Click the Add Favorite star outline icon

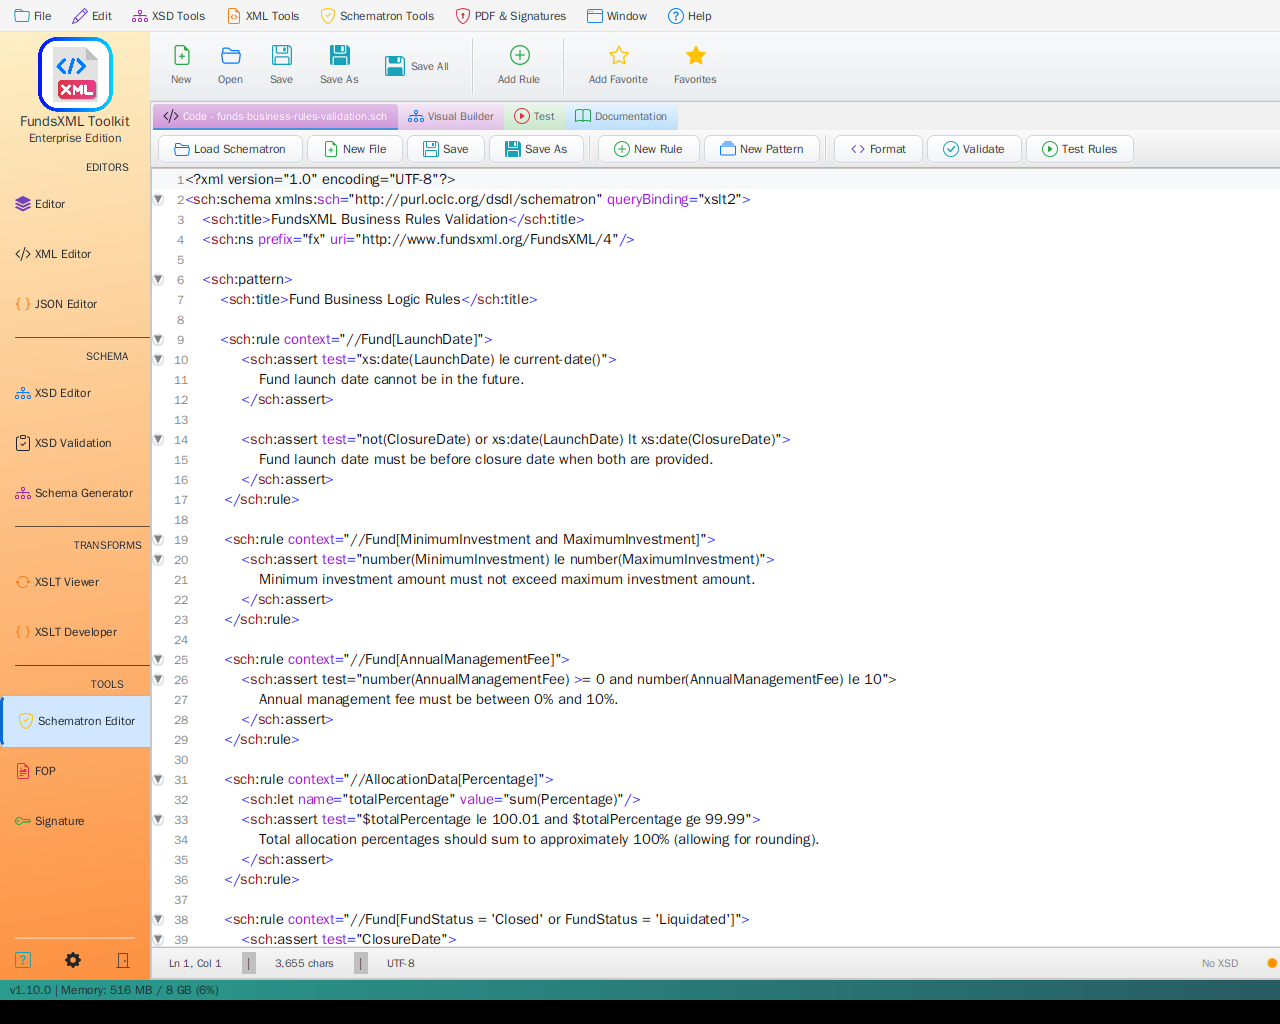[x=619, y=55]
